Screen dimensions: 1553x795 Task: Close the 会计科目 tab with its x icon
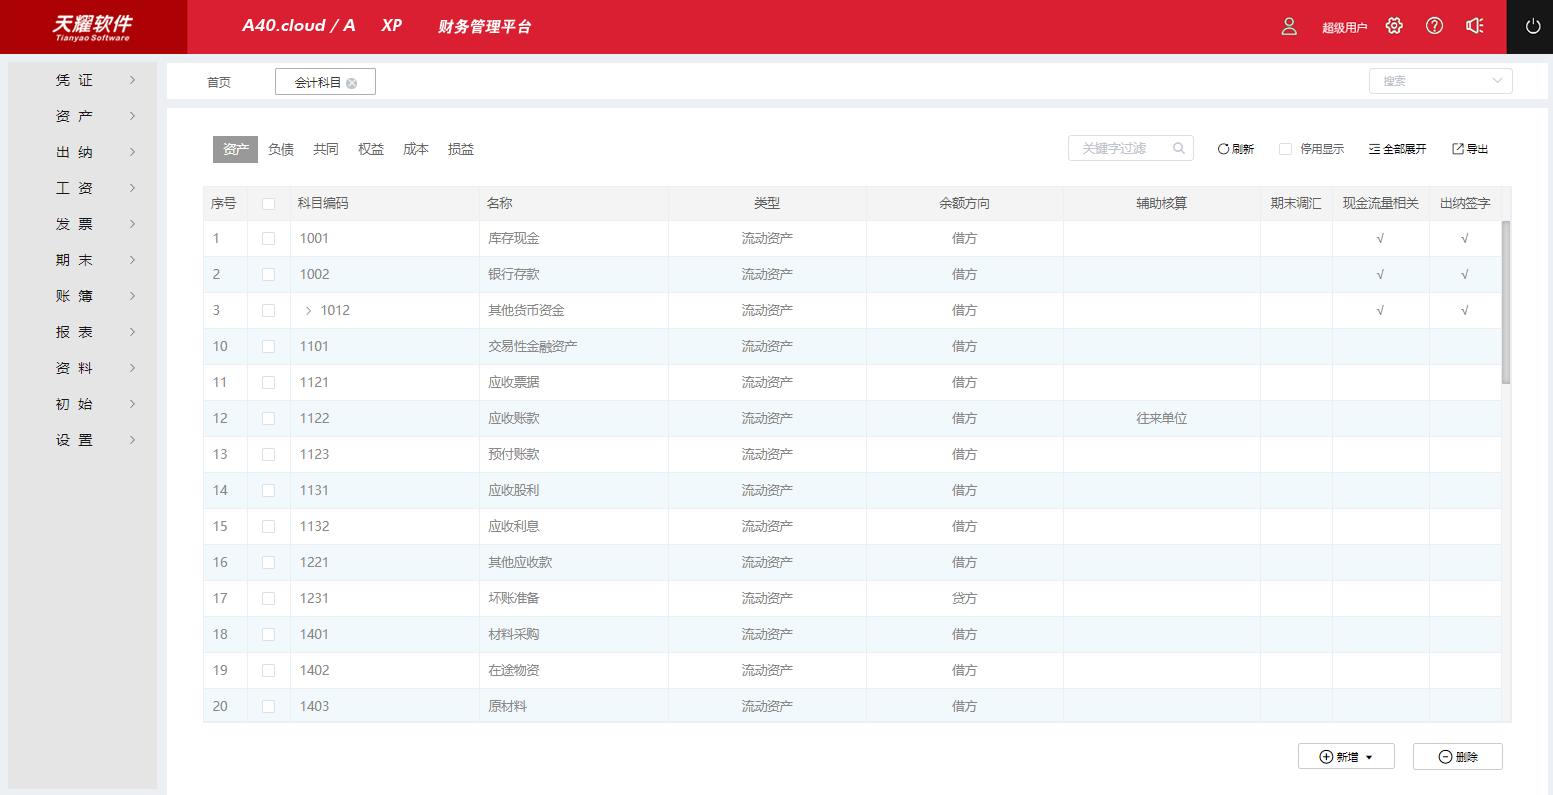pyautogui.click(x=351, y=83)
